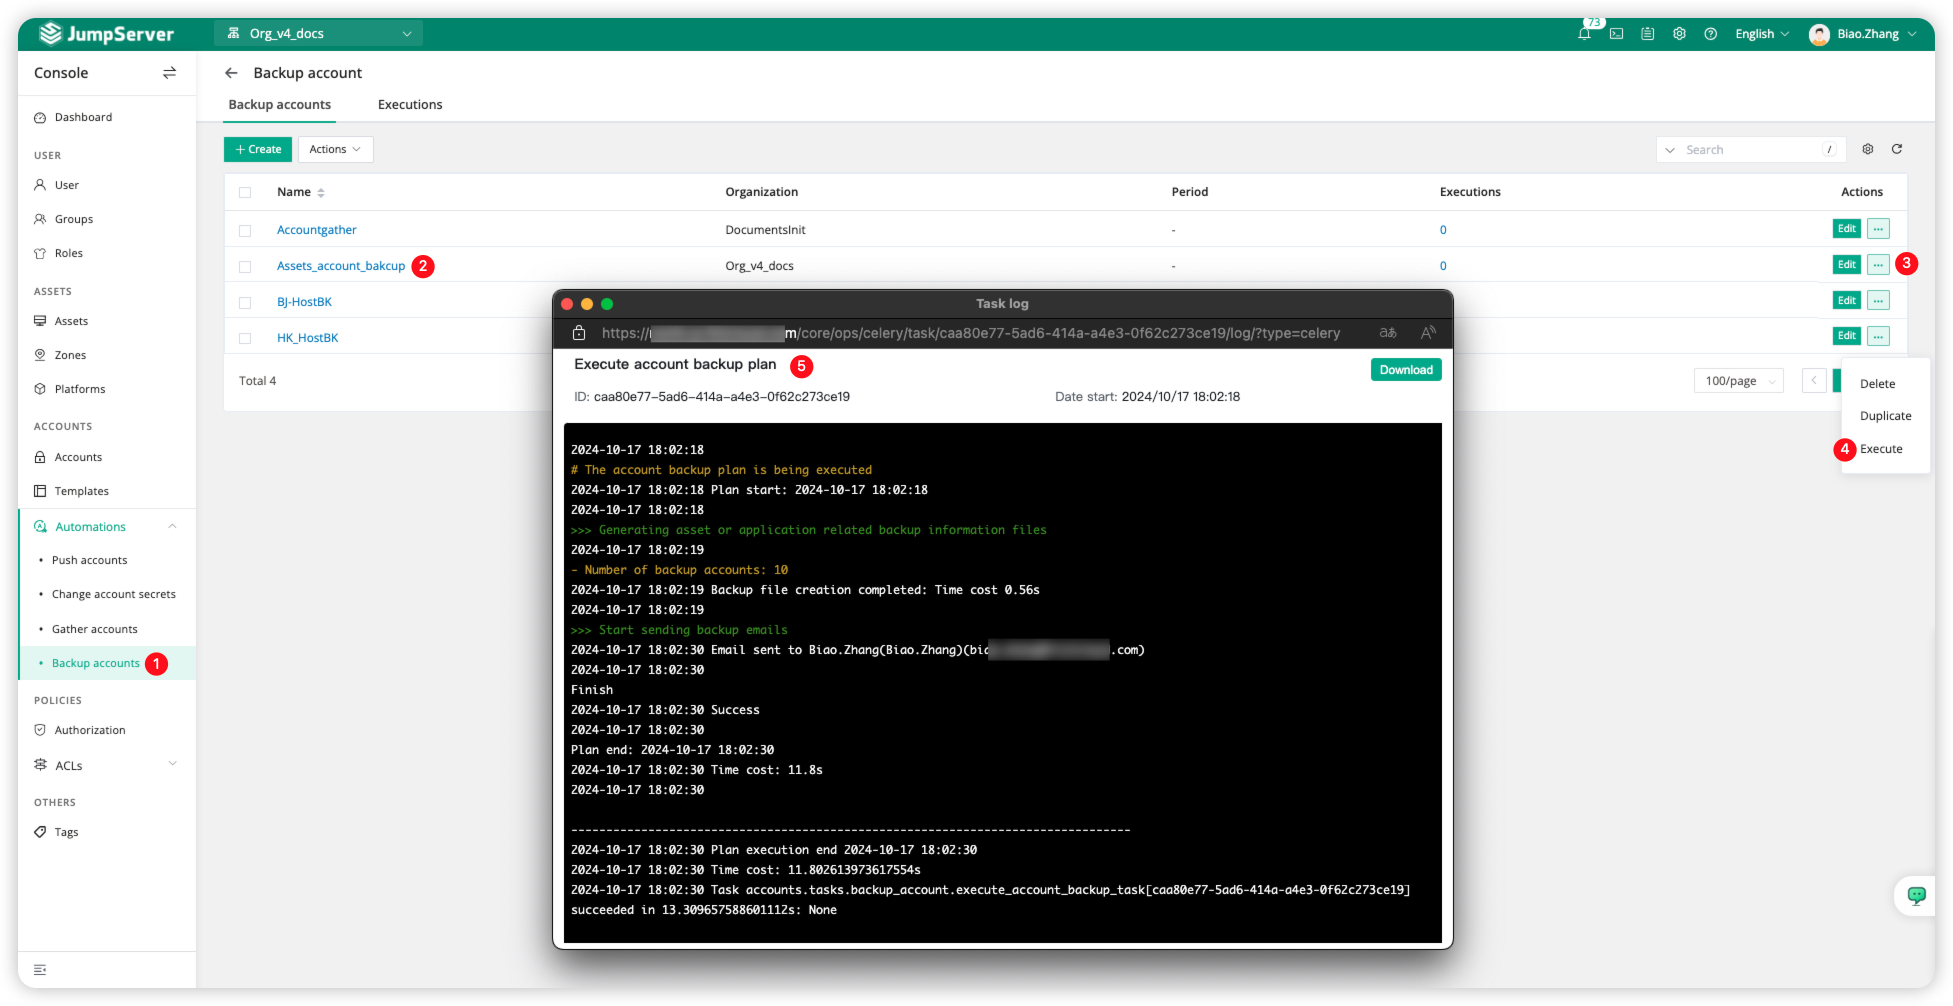Open more actions for Accountgather row
The height and width of the screenshot is (1006, 1953).
click(1878, 229)
